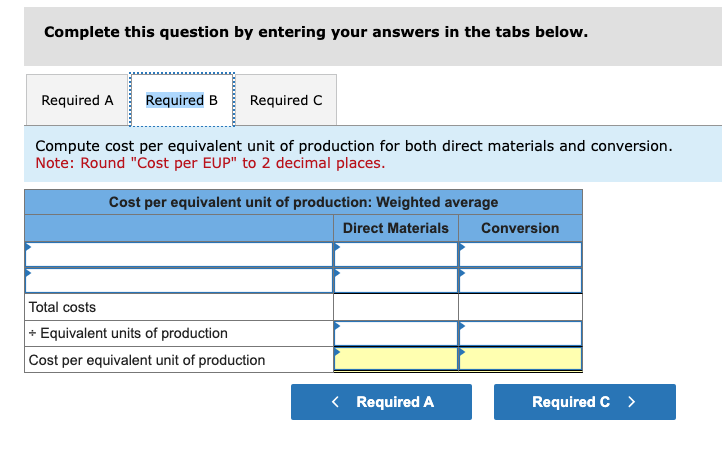Screen dimensions: 722x475
Task: Click first row Direct Materials input cell
Action: tap(396, 255)
